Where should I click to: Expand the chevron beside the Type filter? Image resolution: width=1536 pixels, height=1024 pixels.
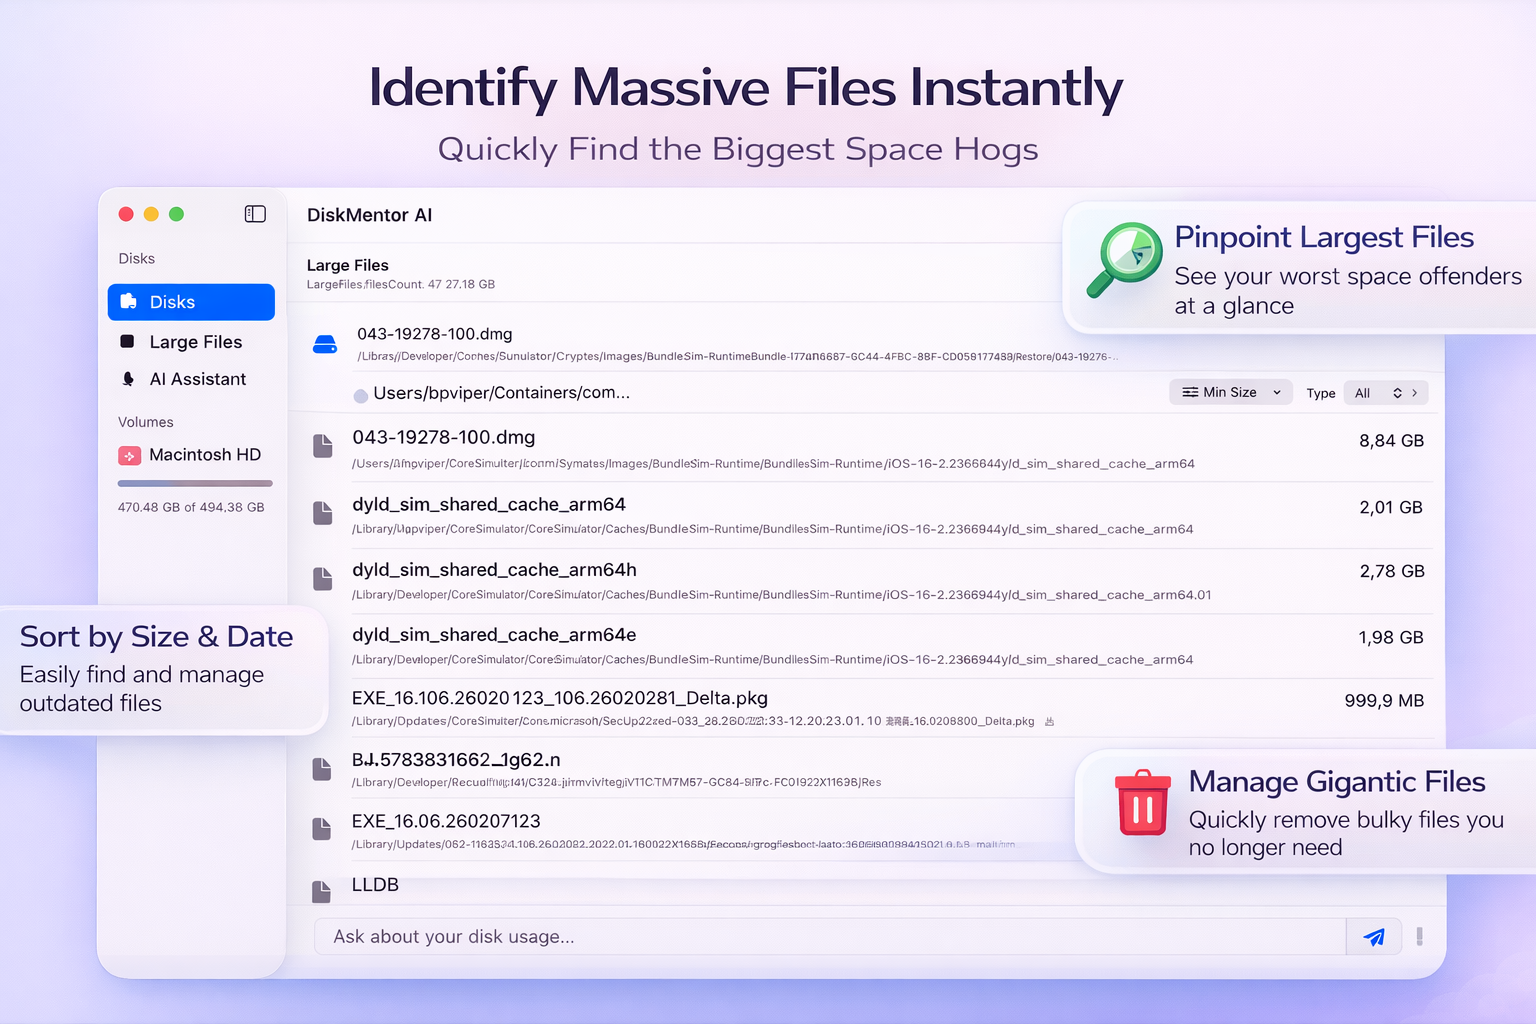(x=1415, y=393)
